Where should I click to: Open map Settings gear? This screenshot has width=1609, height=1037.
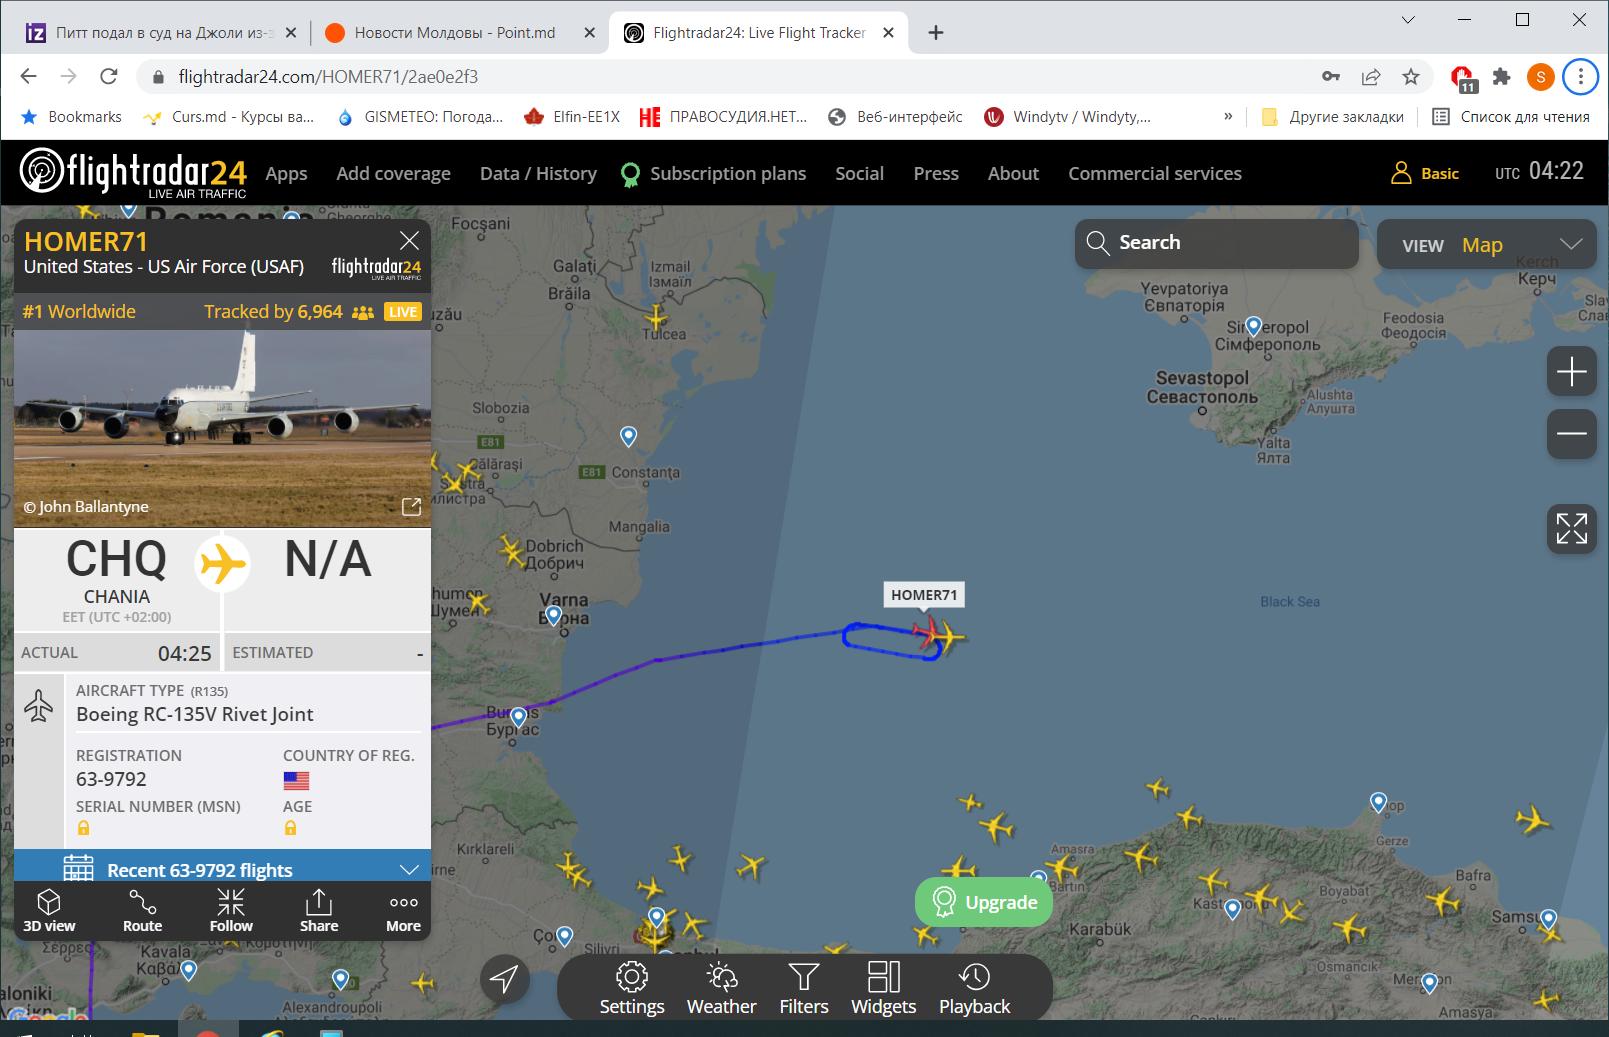[x=632, y=989]
